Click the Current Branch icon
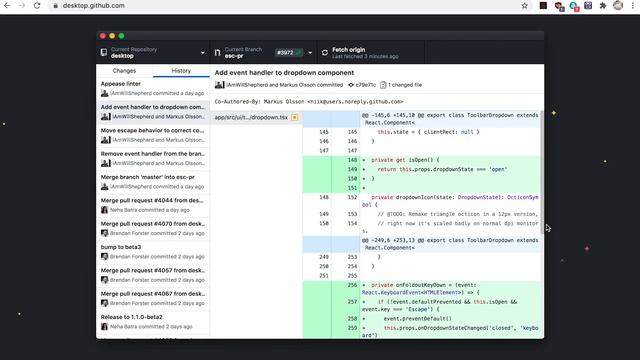640x360 pixels. [x=217, y=52]
